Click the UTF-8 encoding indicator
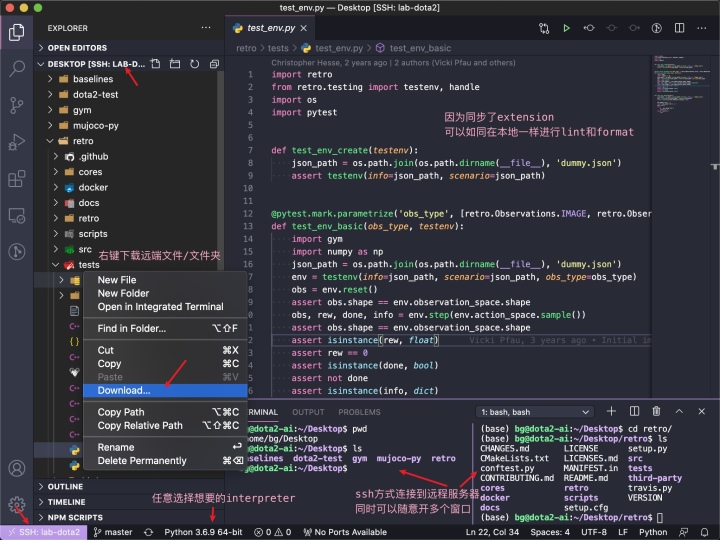Viewport: 720px width, 540px height. click(x=594, y=532)
